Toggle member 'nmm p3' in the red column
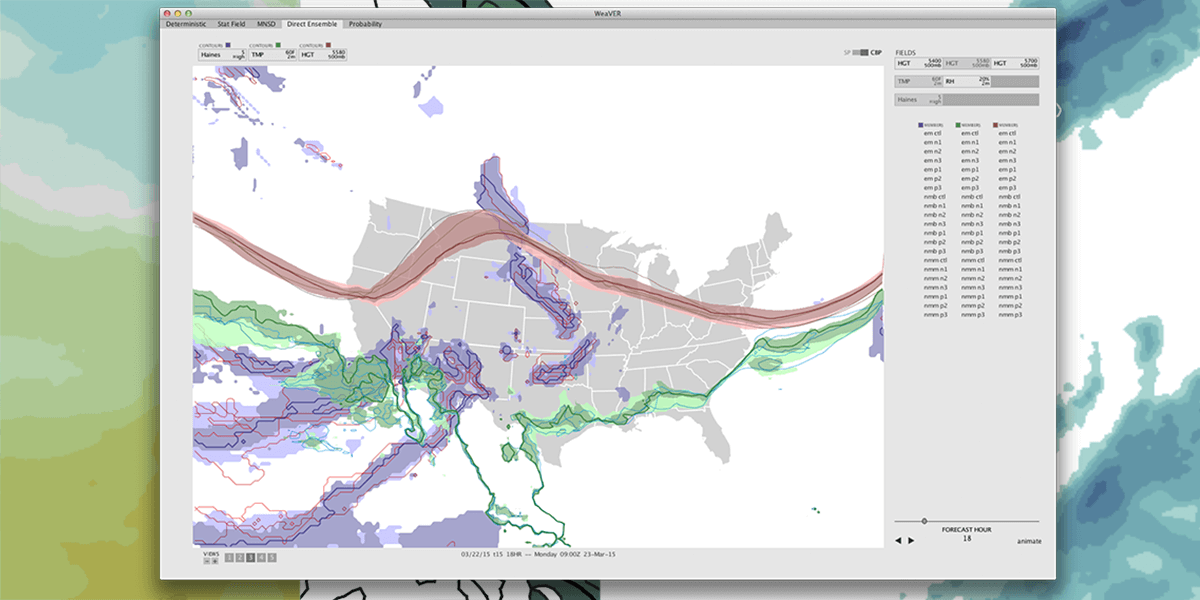 (x=1008, y=315)
